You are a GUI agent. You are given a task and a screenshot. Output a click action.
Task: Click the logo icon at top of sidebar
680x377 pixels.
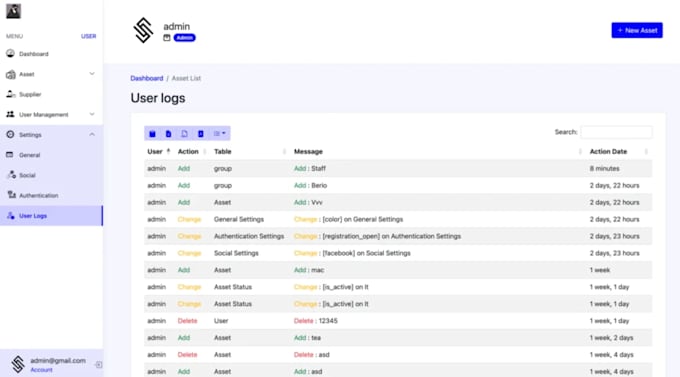(13, 11)
